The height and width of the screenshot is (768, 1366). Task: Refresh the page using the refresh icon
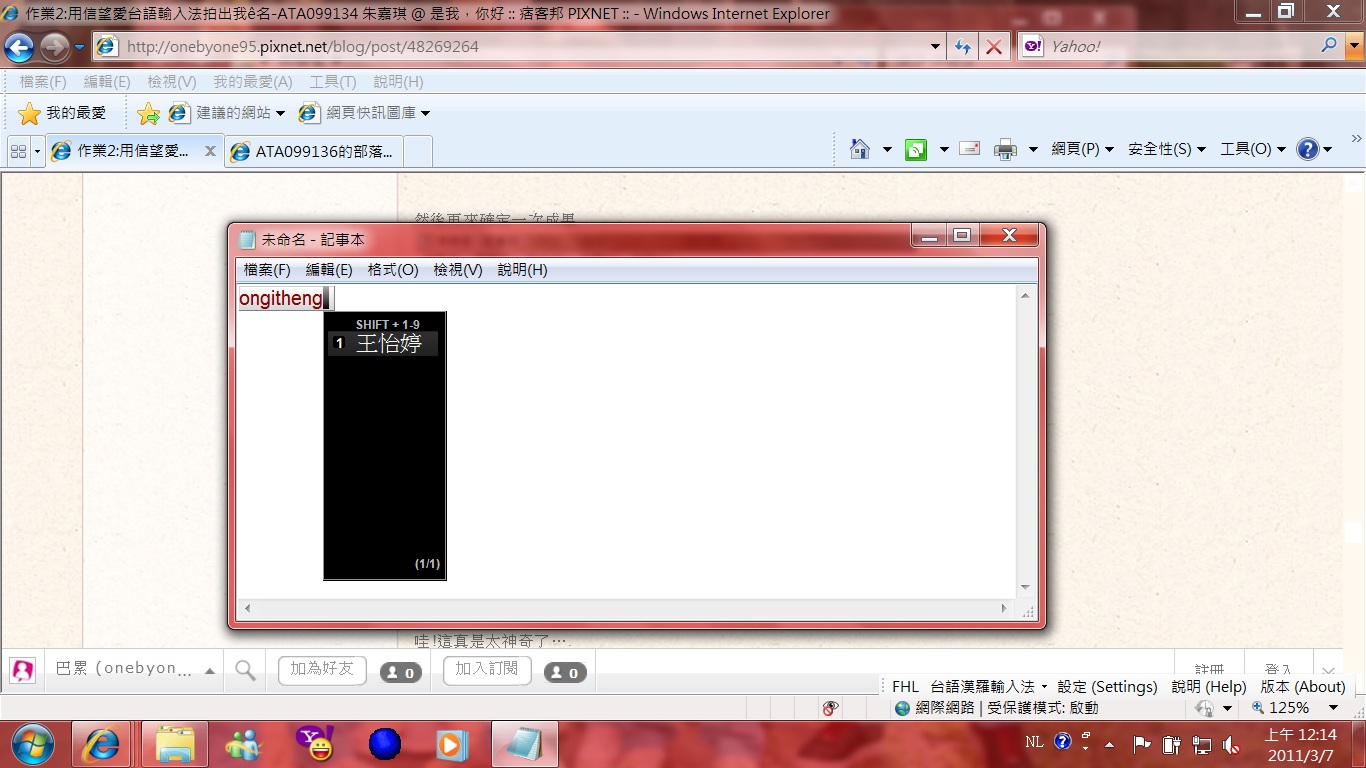[x=962, y=46]
